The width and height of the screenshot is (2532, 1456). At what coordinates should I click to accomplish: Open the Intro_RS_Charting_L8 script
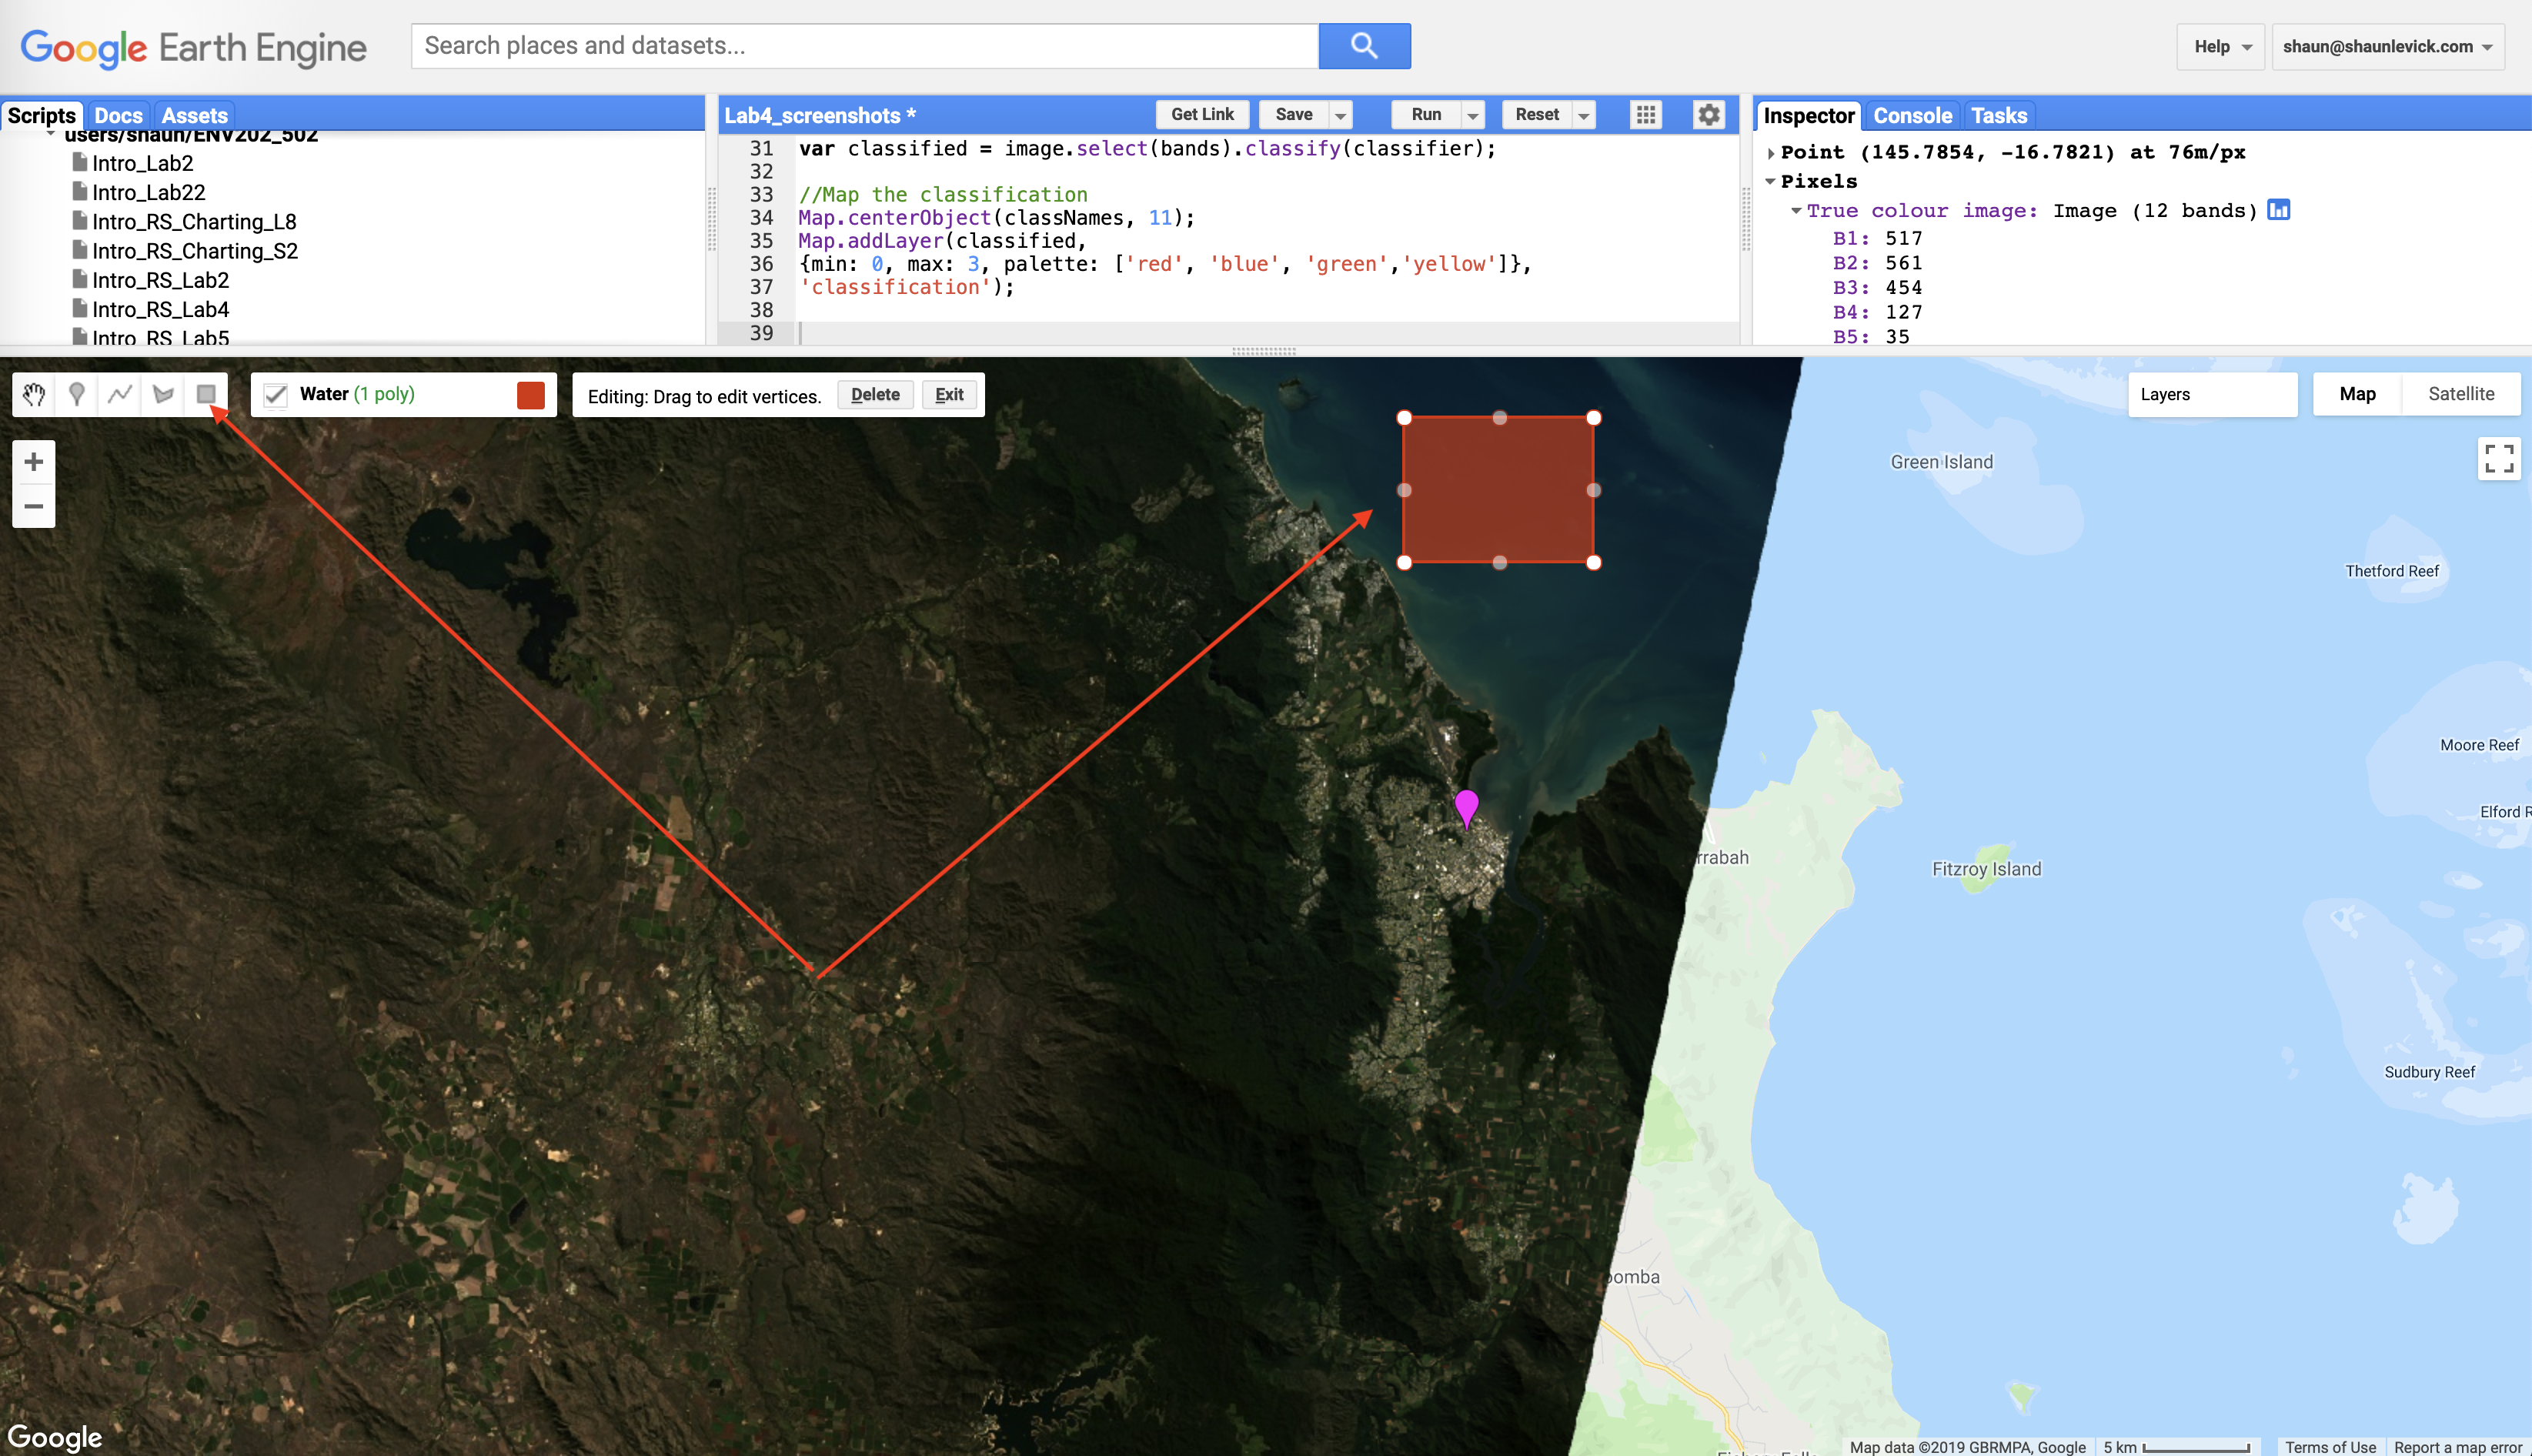(194, 221)
